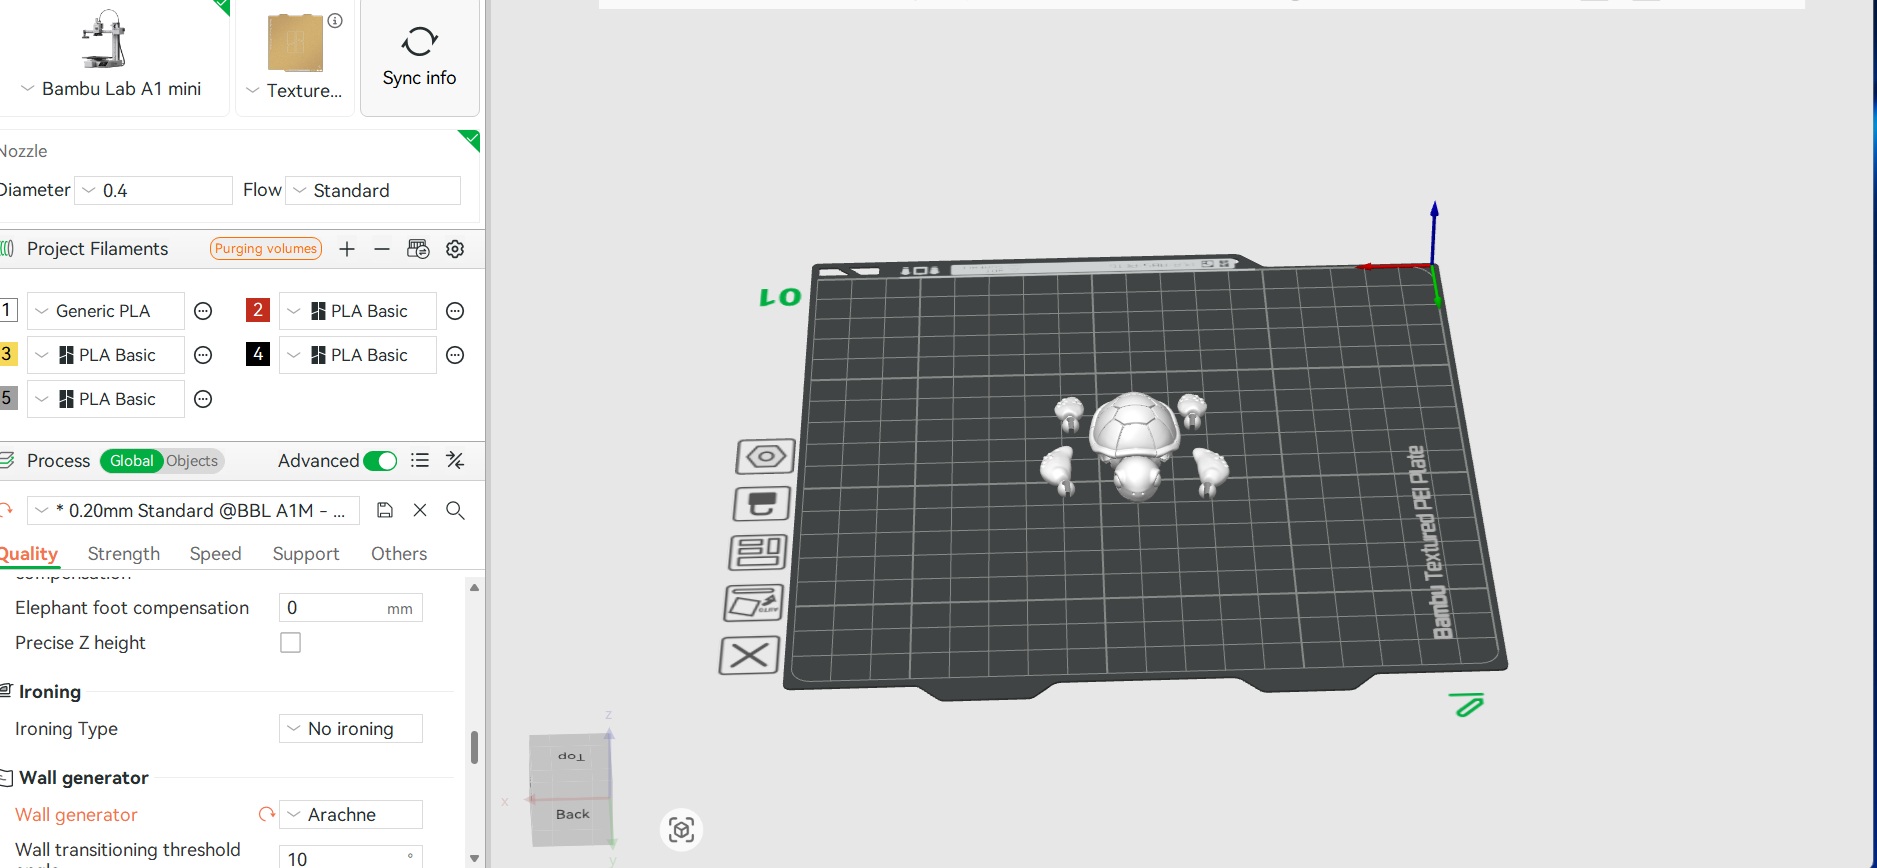Image resolution: width=1877 pixels, height=868 pixels.
Task: Open filament 3 PLA Basic dropdown
Action: point(106,355)
